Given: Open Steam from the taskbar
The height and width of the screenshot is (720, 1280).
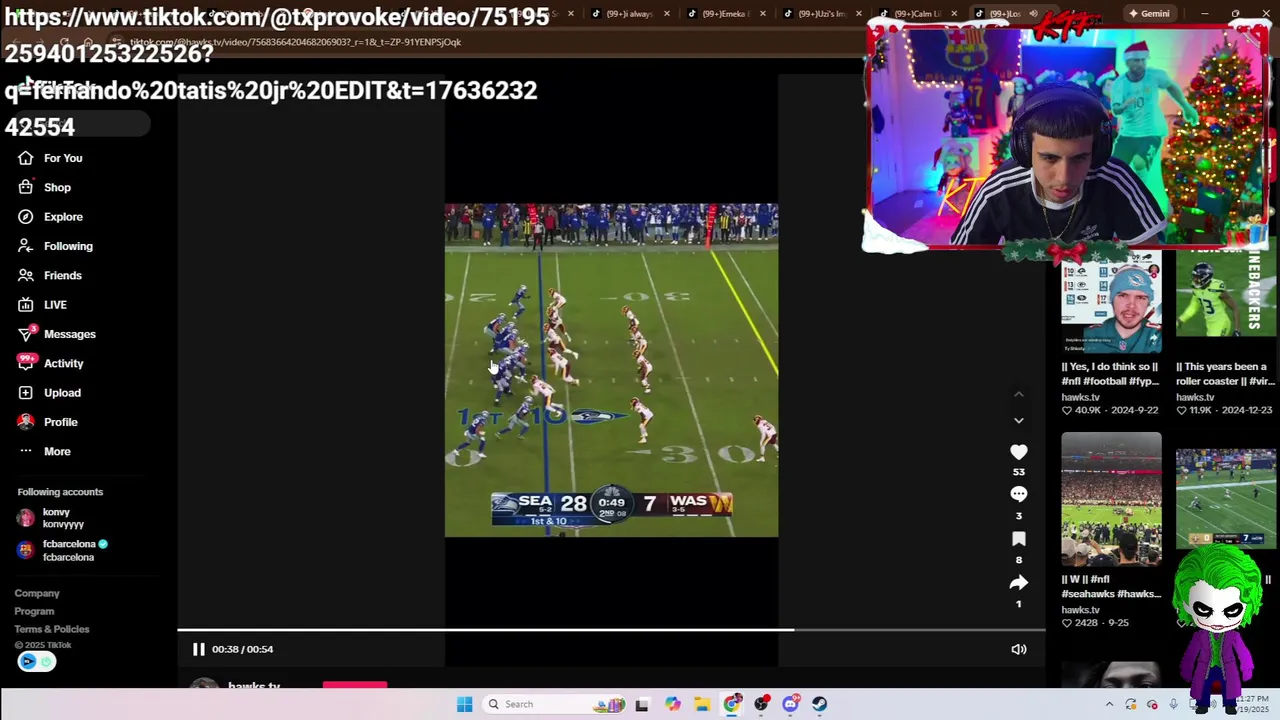Looking at the screenshot, I should point(820,704).
